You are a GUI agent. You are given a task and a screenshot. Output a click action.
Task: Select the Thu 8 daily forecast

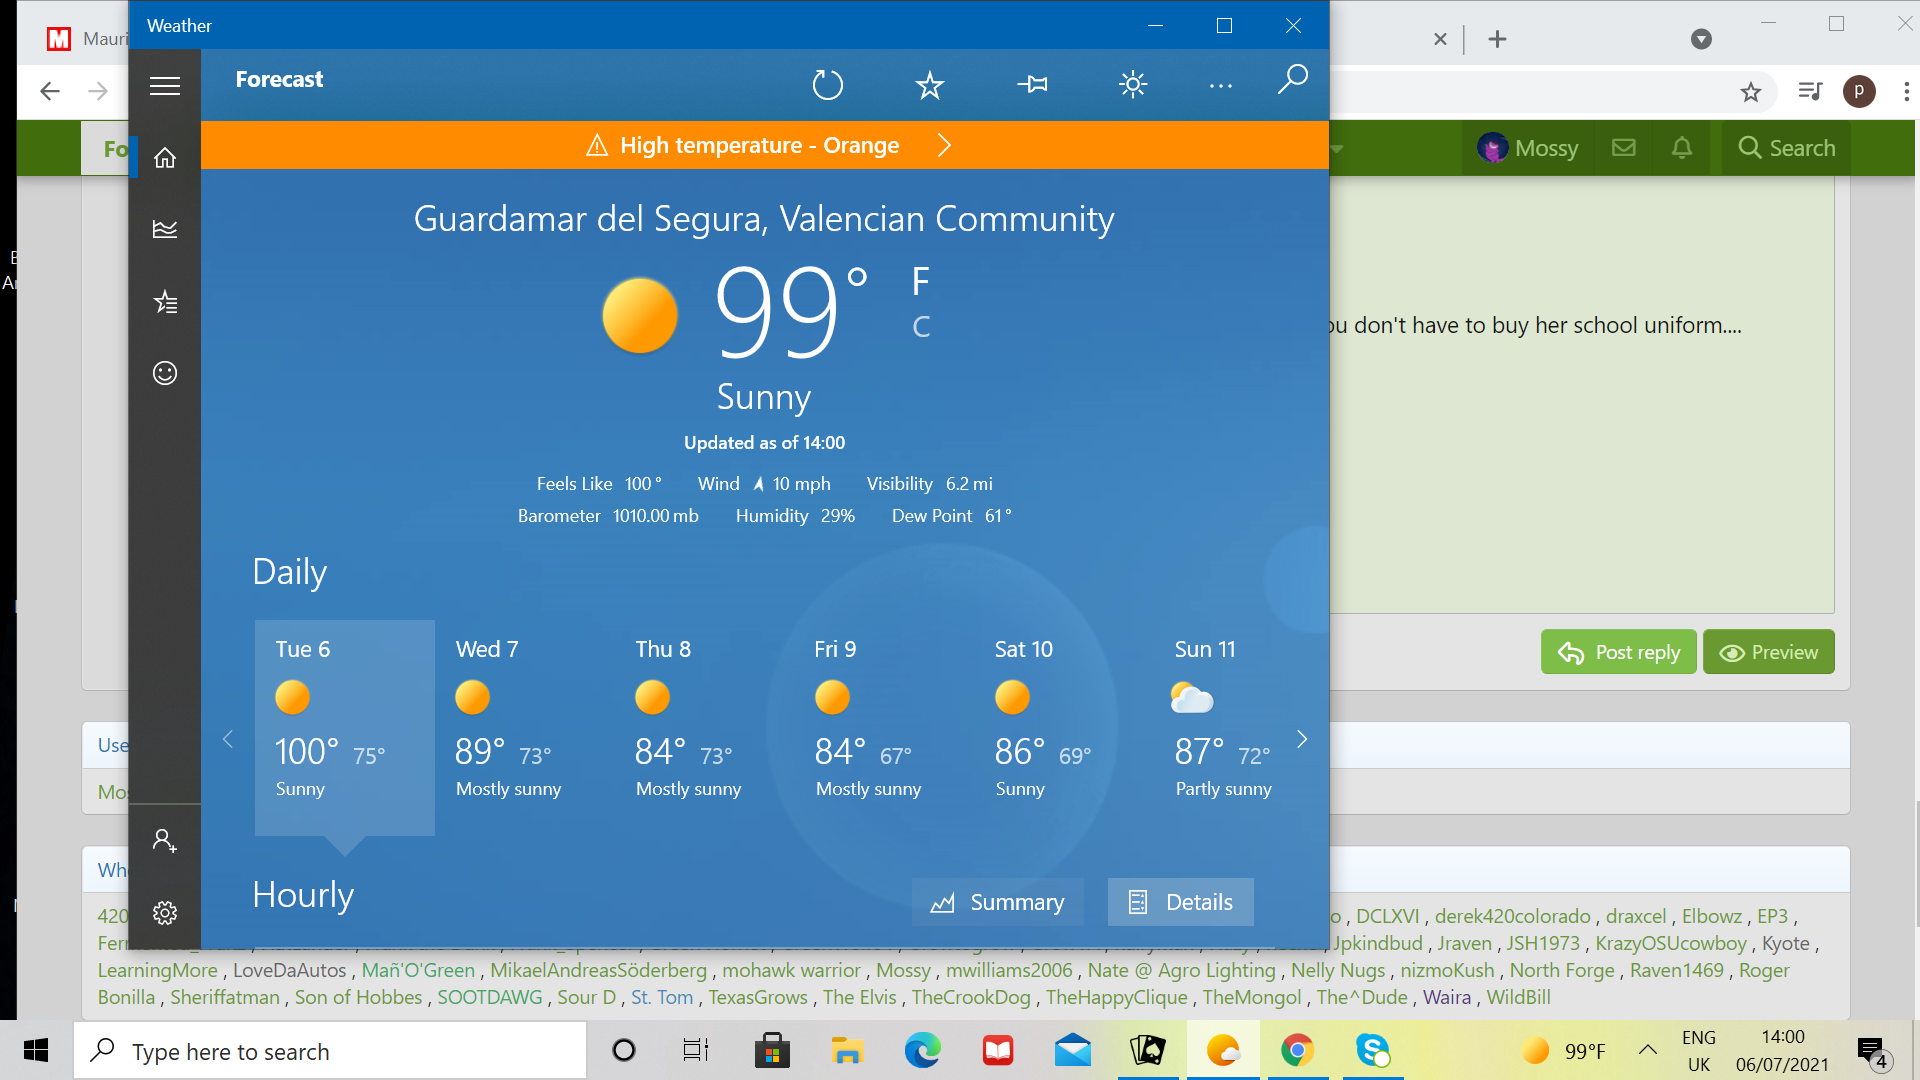click(705, 727)
